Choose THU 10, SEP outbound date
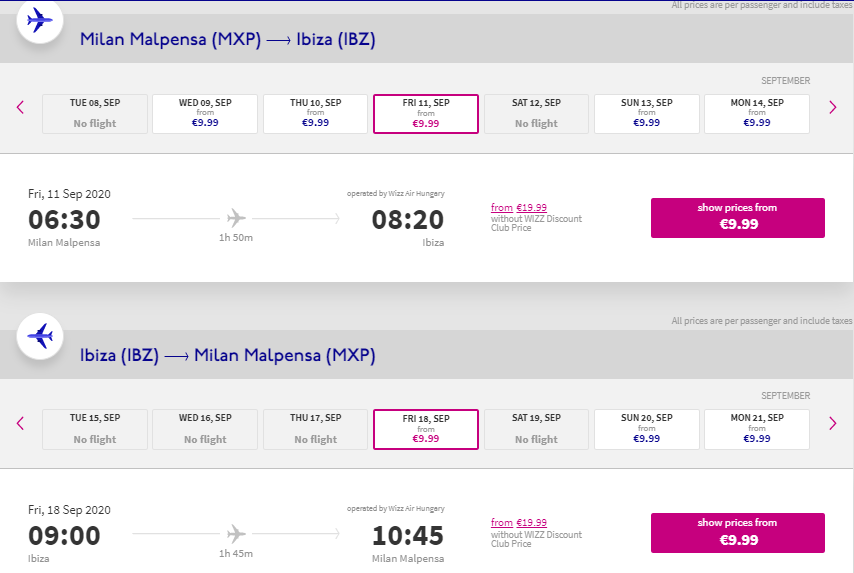The height and width of the screenshot is (573, 854). coord(315,113)
